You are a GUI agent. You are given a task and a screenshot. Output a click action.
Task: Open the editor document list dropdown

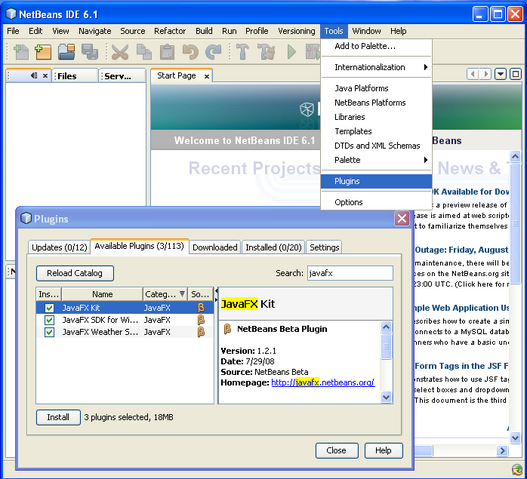pos(500,74)
